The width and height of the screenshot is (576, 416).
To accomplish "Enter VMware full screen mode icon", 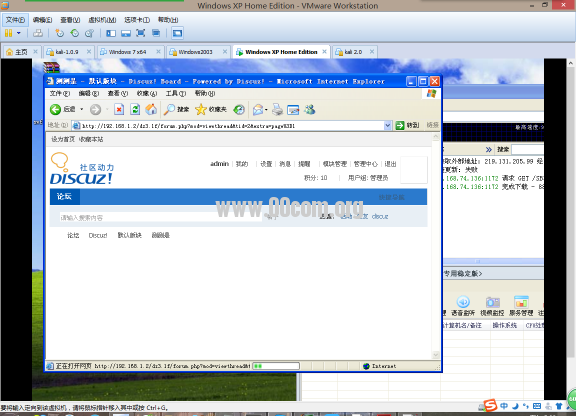I will (x=141, y=33).
